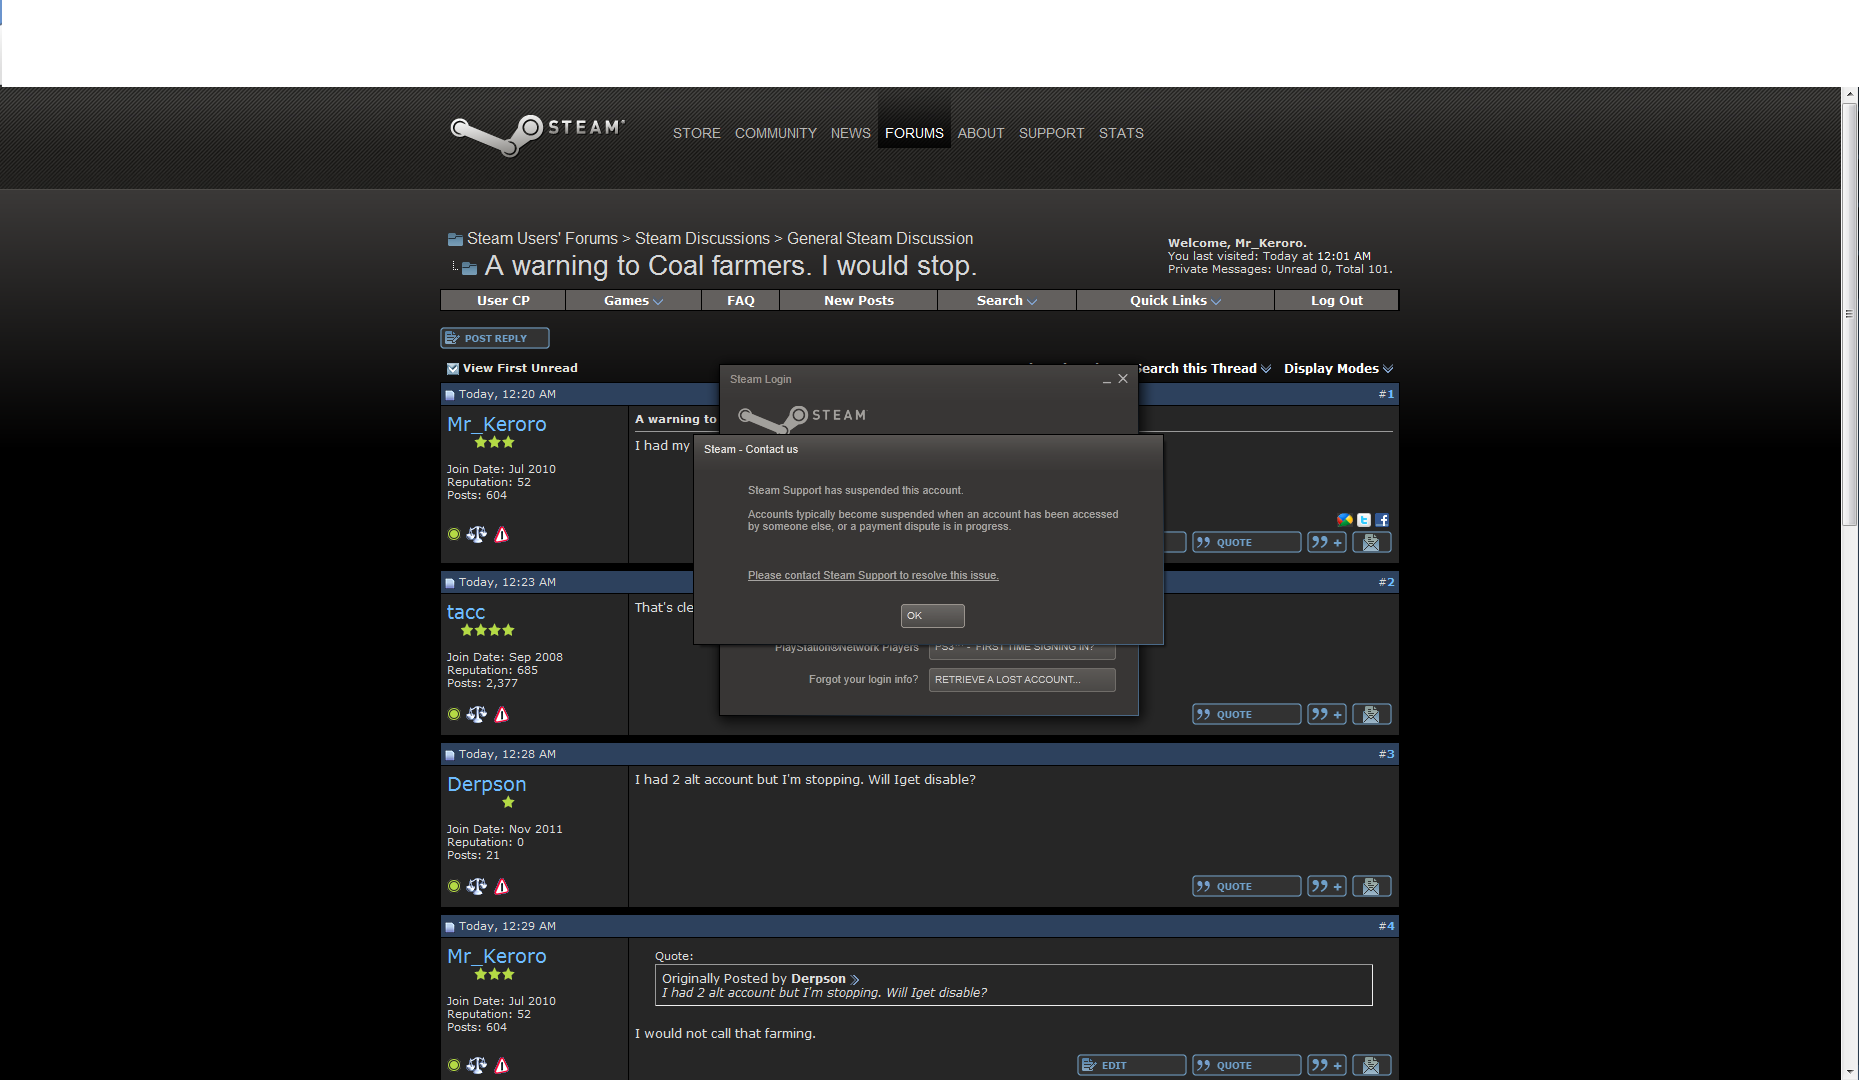Expand the Games dropdown in the forum navbar
Image resolution: width=1862 pixels, height=1085 pixels.
633,301
